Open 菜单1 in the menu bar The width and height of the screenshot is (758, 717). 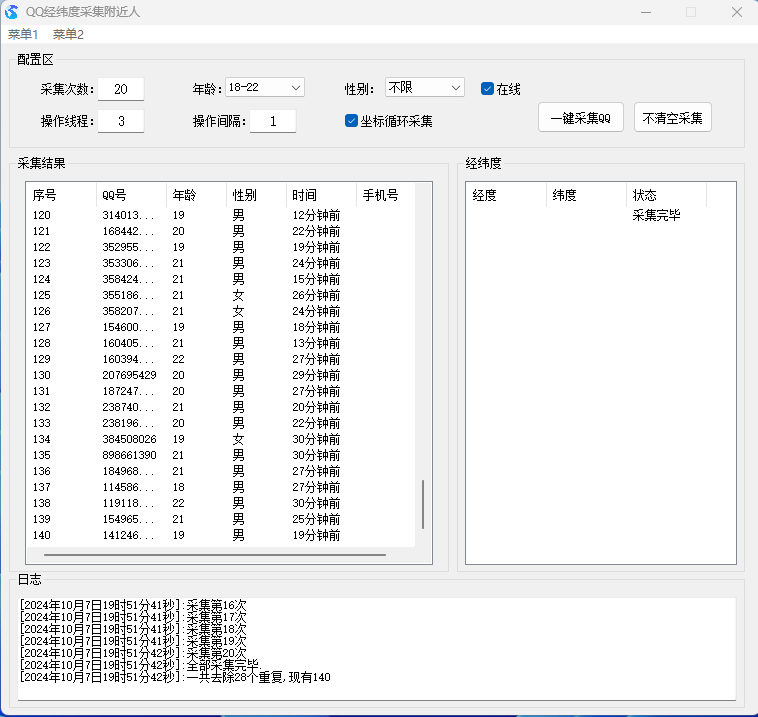(23, 34)
